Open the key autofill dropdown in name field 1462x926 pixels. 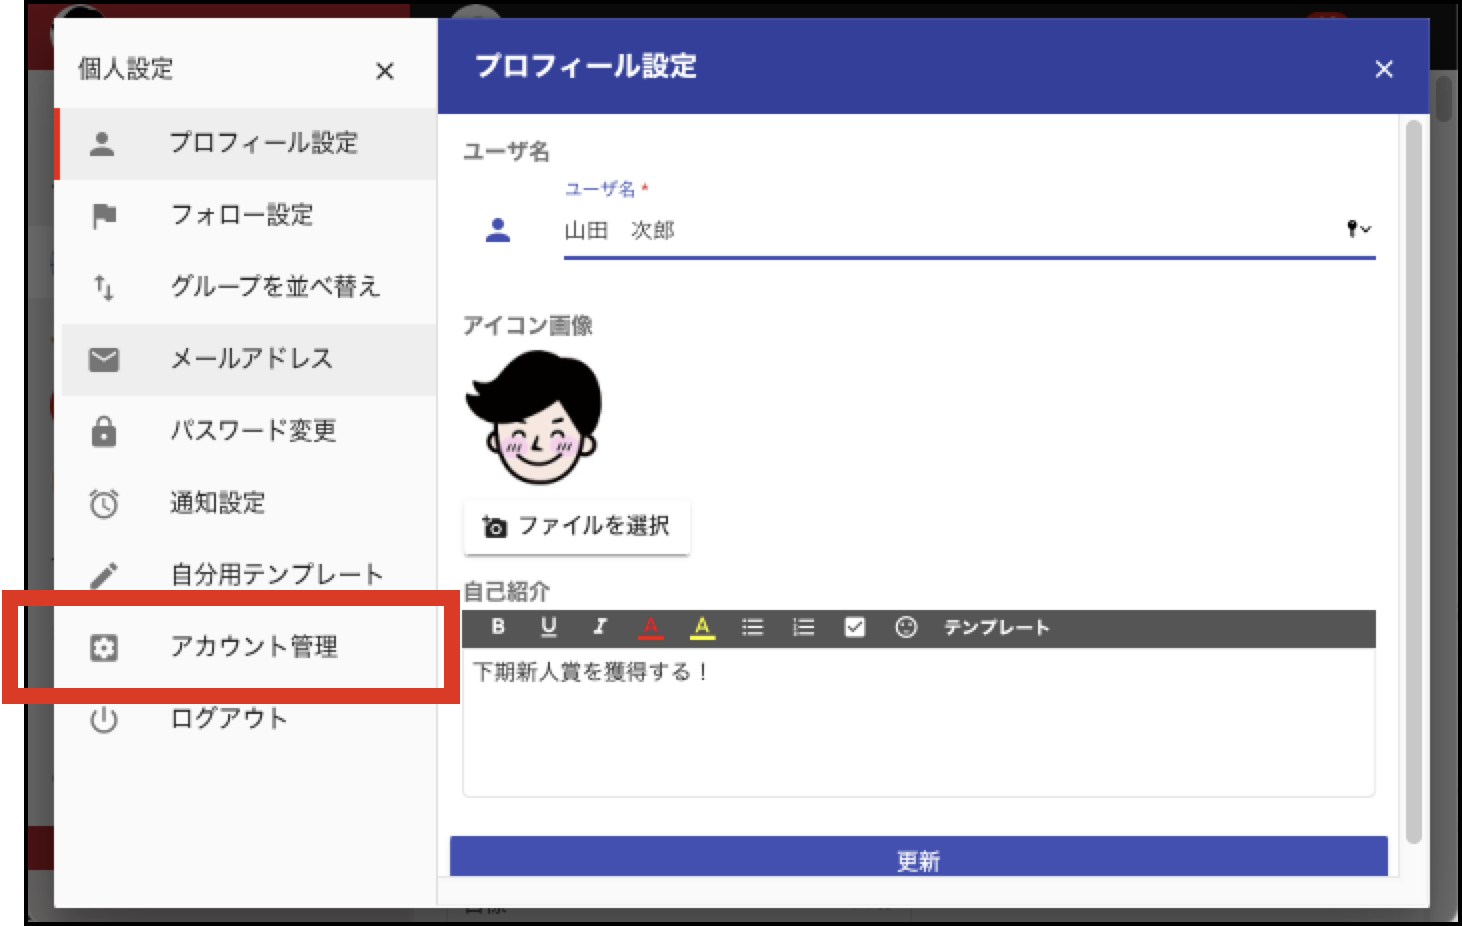coord(1358,229)
